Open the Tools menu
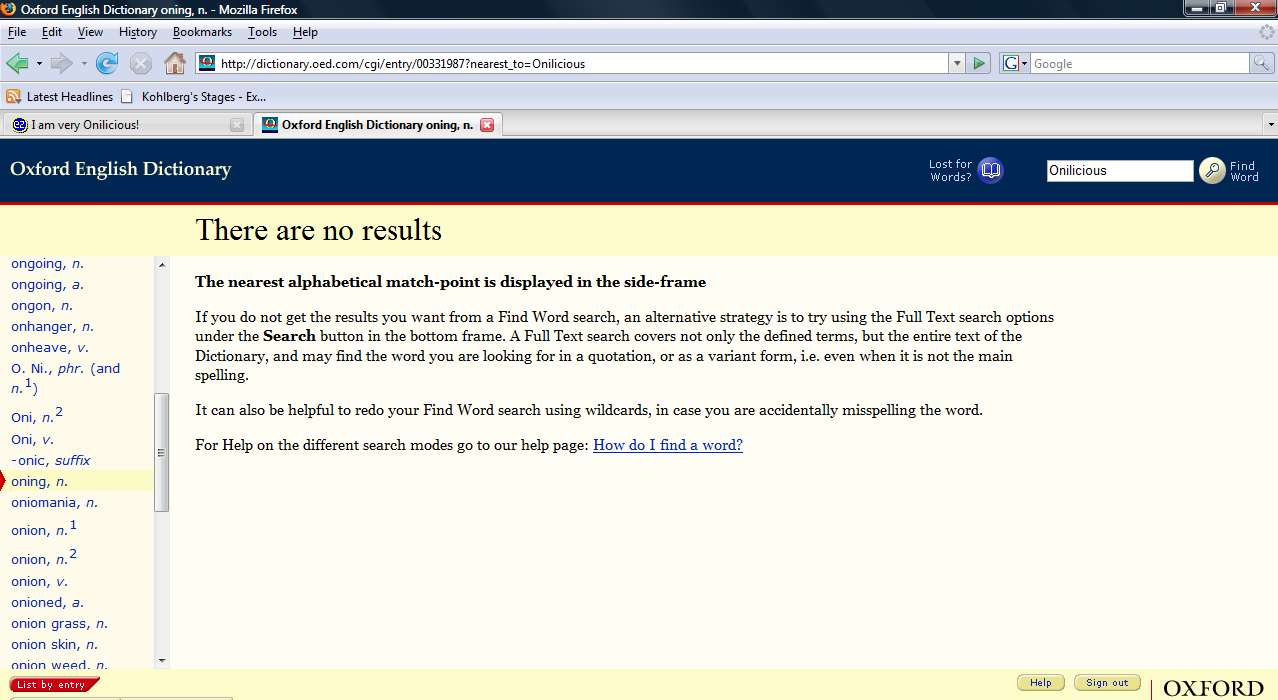 pyautogui.click(x=263, y=32)
